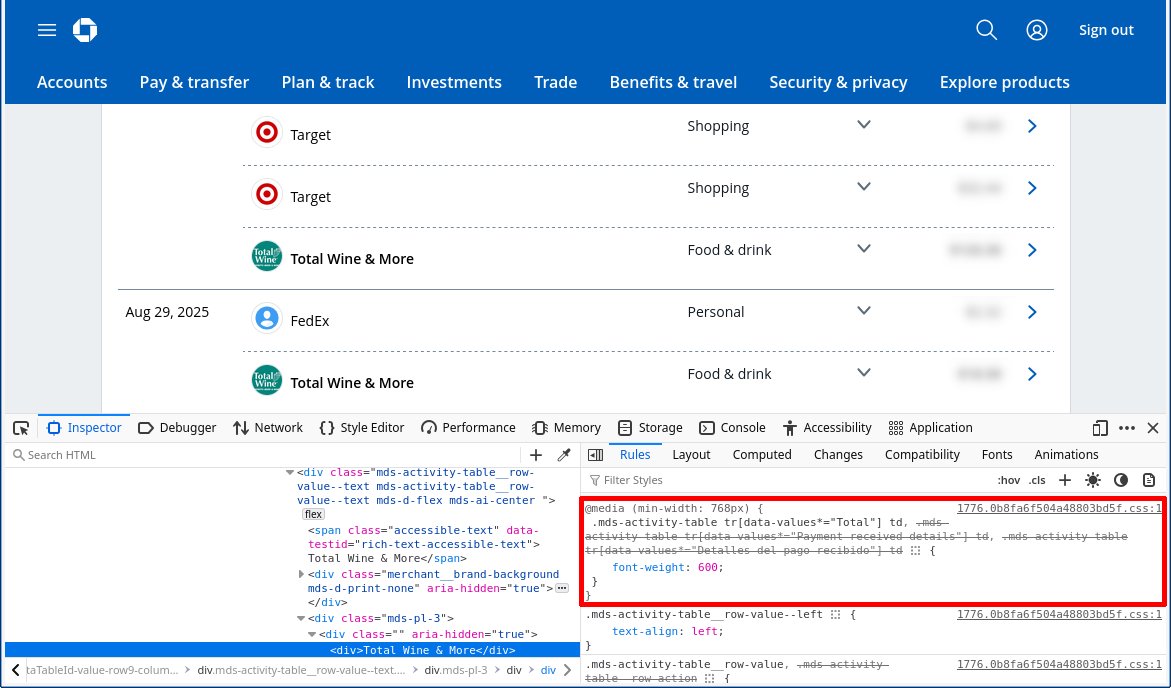This screenshot has height=688, width=1171.
Task: Expand the merchant__brand-background div node
Action: click(301, 574)
